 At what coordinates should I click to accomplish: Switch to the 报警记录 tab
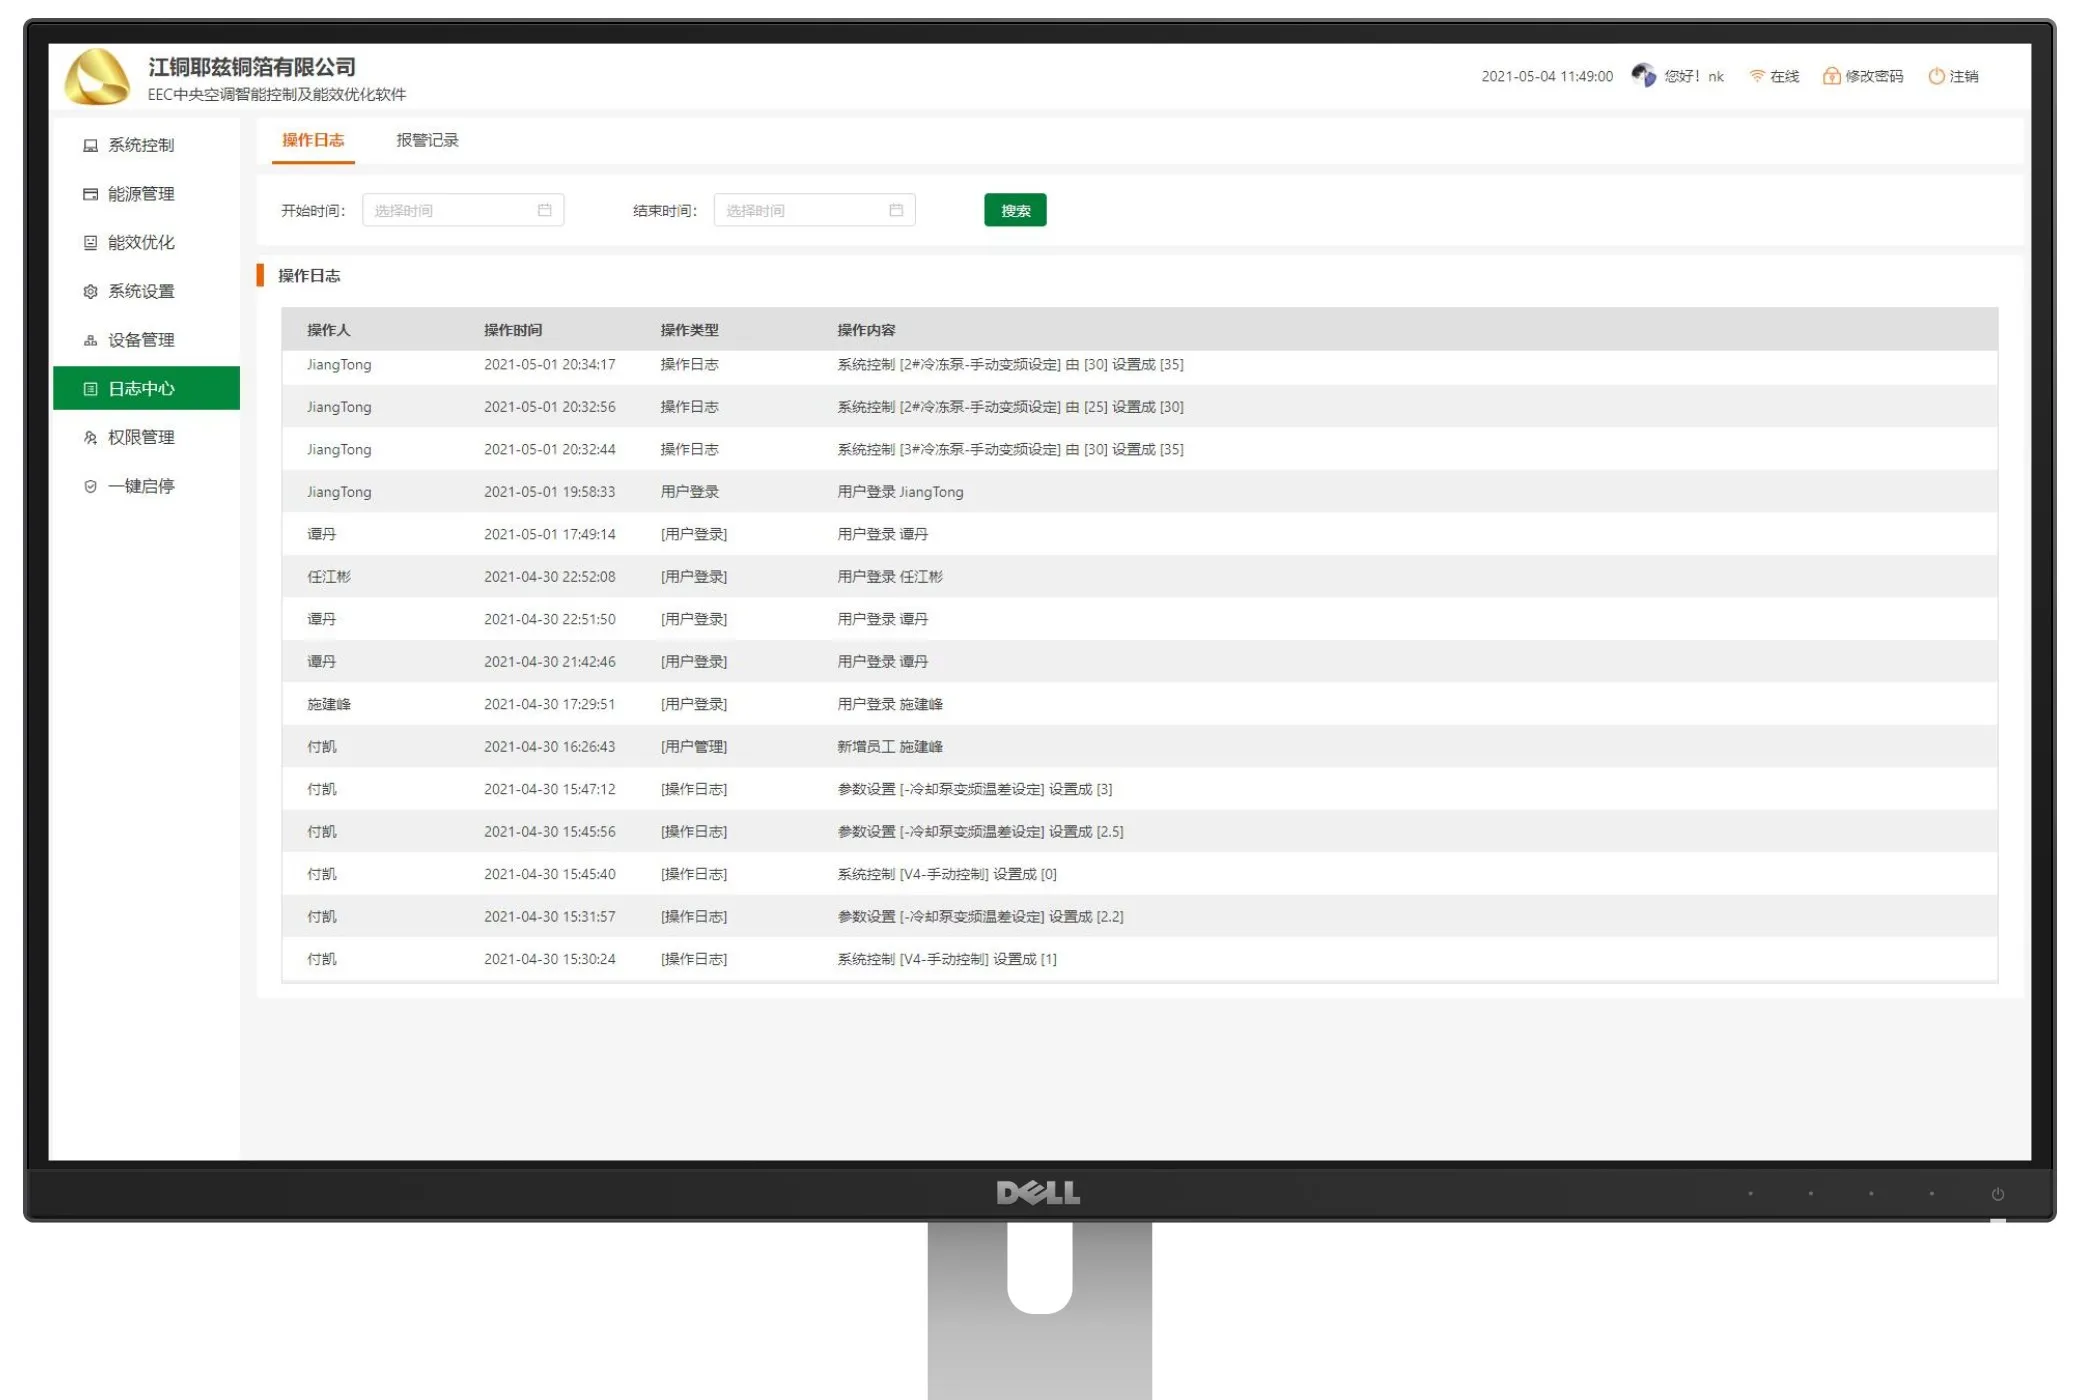point(427,140)
